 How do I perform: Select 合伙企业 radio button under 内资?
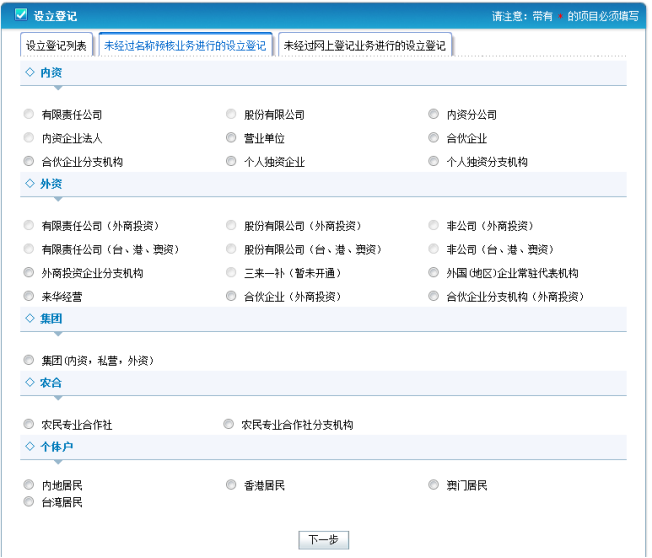[434, 138]
